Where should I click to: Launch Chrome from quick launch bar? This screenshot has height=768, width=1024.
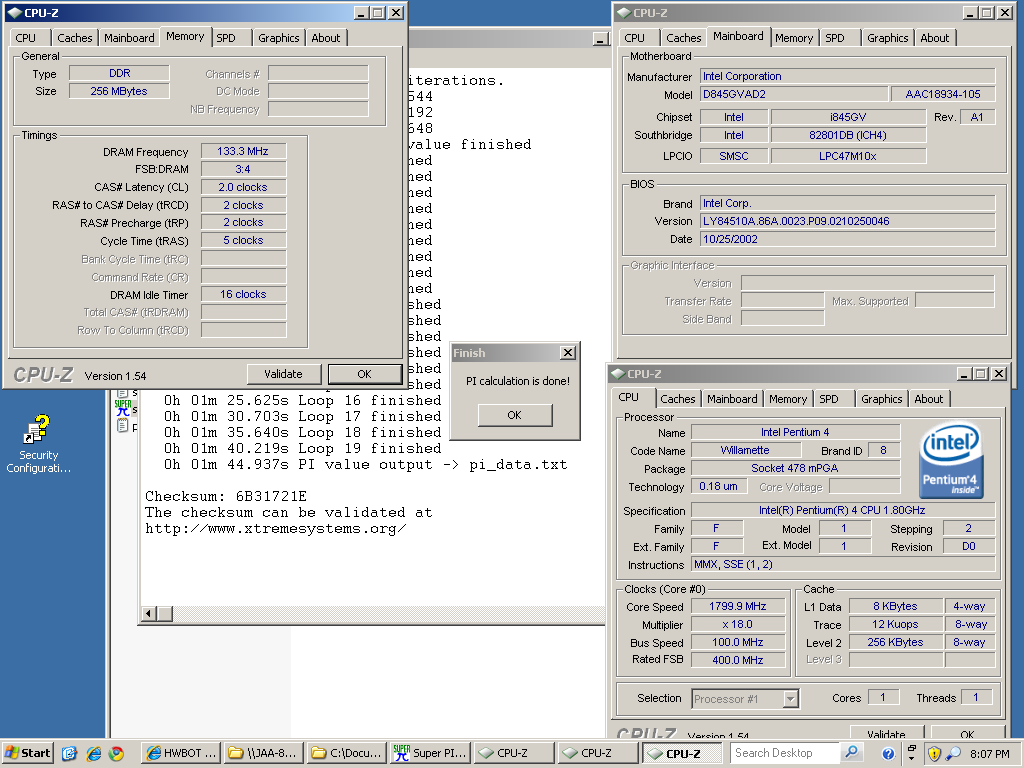116,754
